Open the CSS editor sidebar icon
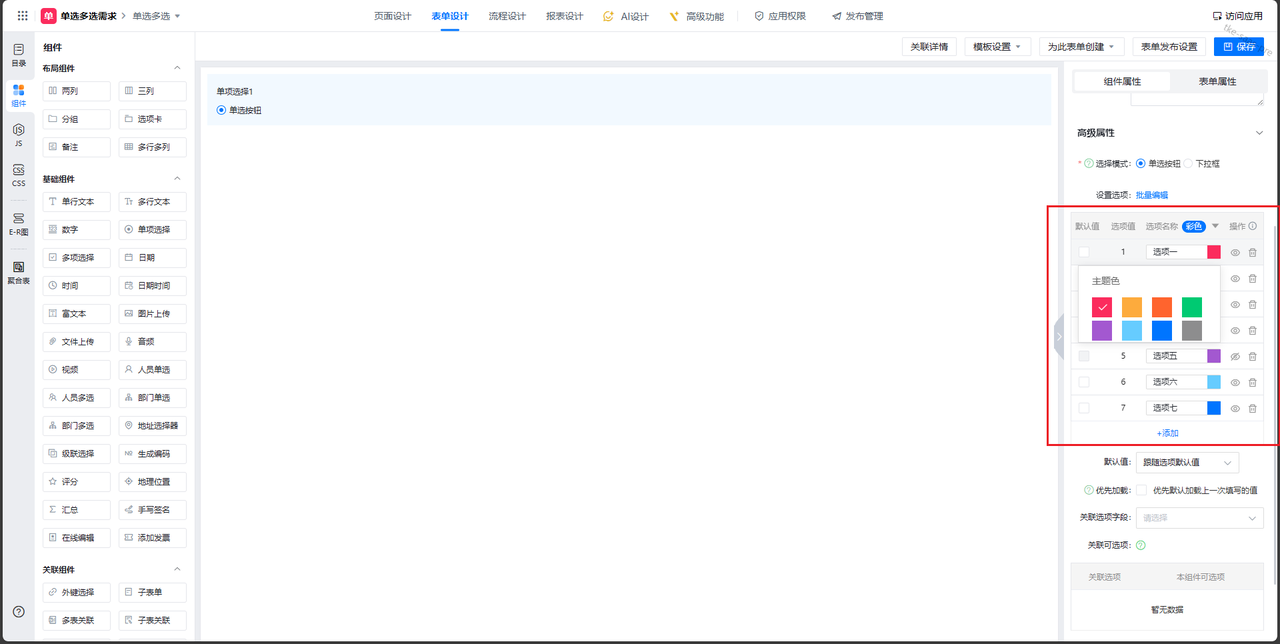1280x644 pixels. [x=18, y=176]
